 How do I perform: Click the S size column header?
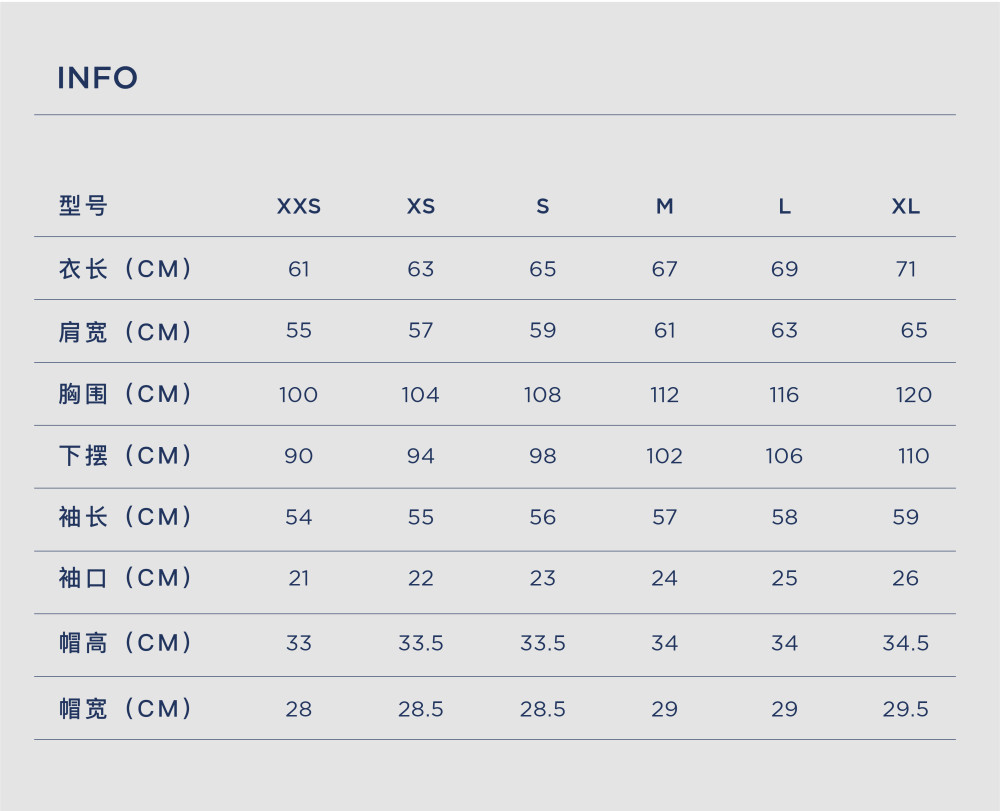(x=543, y=207)
